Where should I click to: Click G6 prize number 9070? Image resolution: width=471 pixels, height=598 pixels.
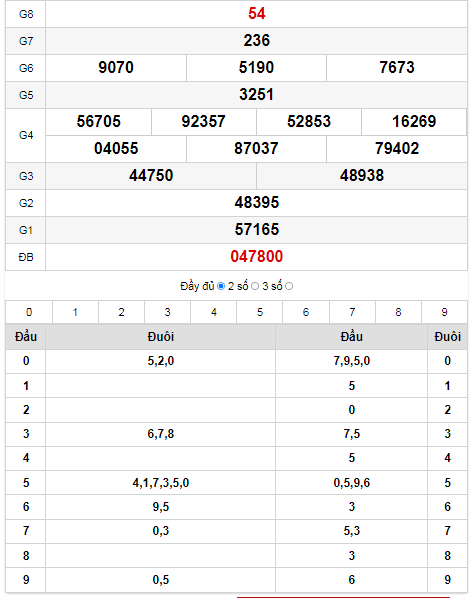116,68
